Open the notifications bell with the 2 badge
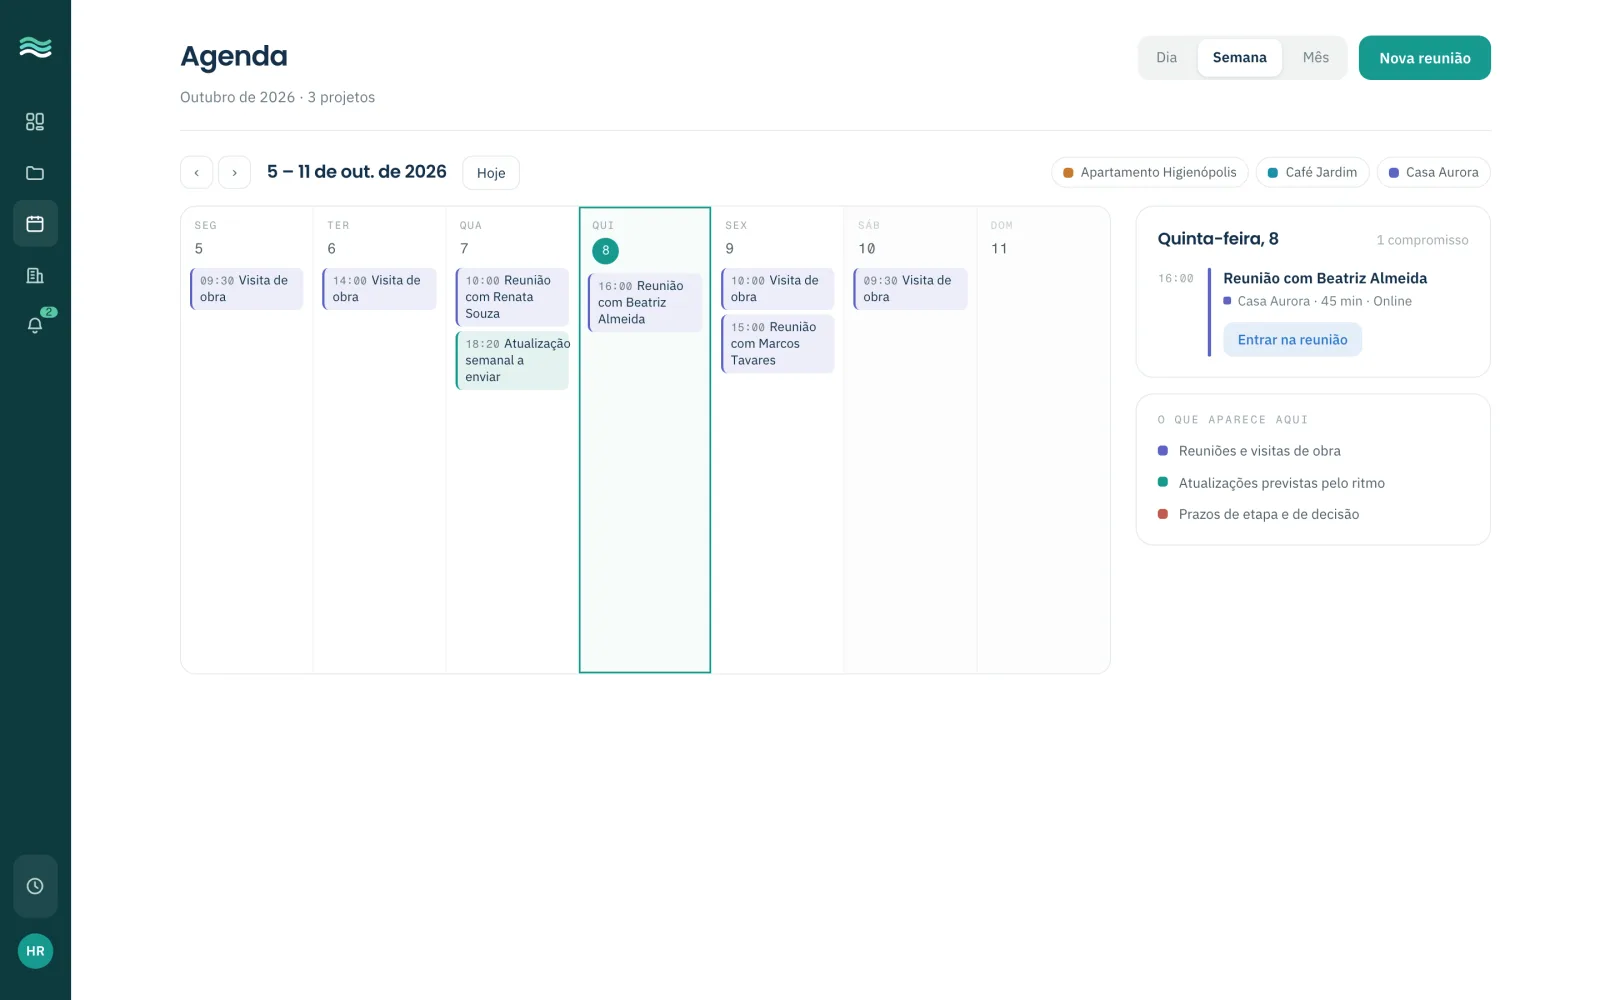The height and width of the screenshot is (1000, 1600). pyautogui.click(x=35, y=324)
